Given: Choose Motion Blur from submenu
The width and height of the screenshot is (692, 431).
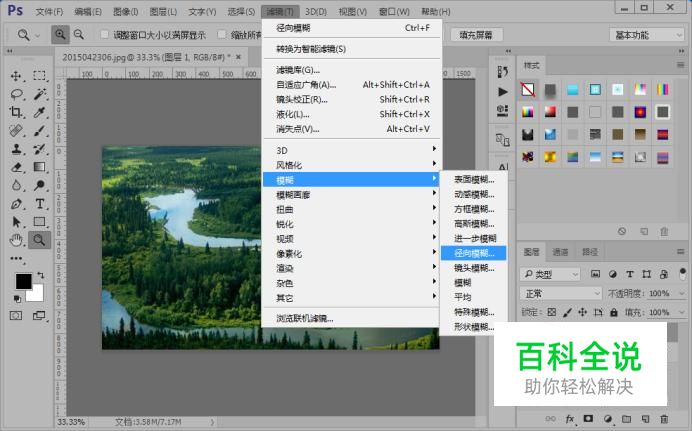Looking at the screenshot, I should pyautogui.click(x=474, y=194).
